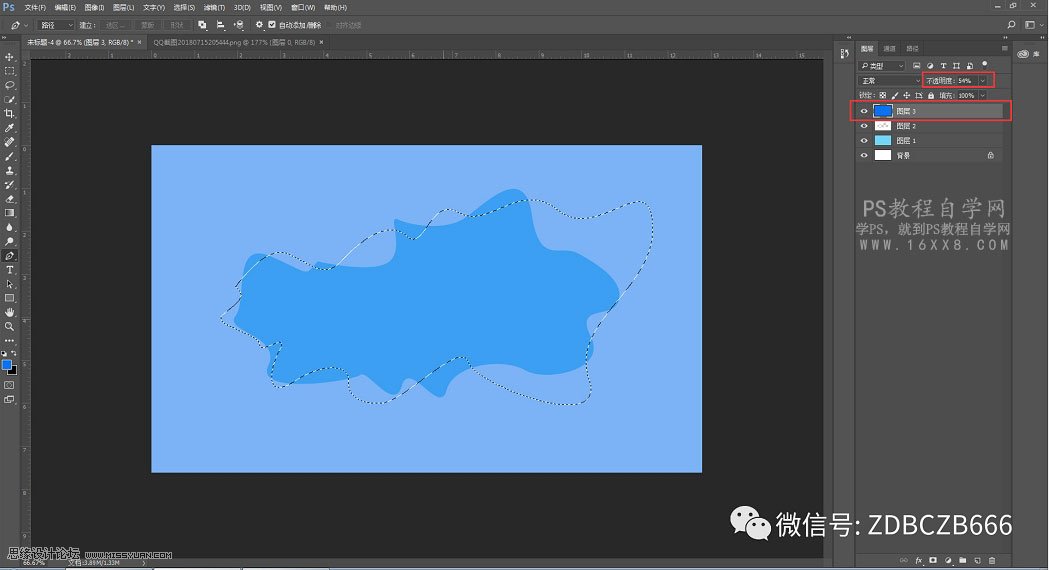Activate the Hand tool

9,312
